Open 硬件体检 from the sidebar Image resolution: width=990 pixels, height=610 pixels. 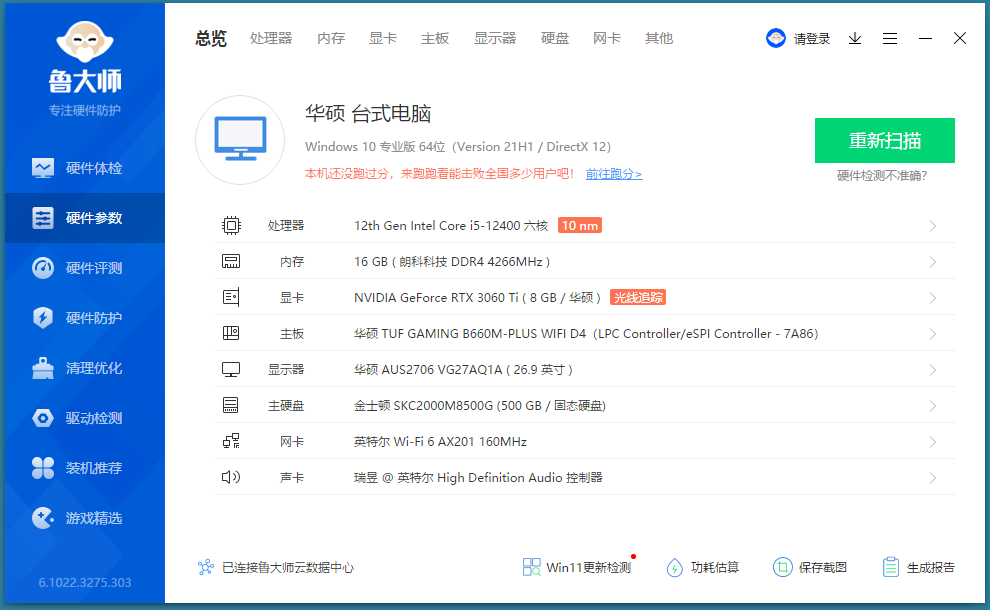[85, 168]
